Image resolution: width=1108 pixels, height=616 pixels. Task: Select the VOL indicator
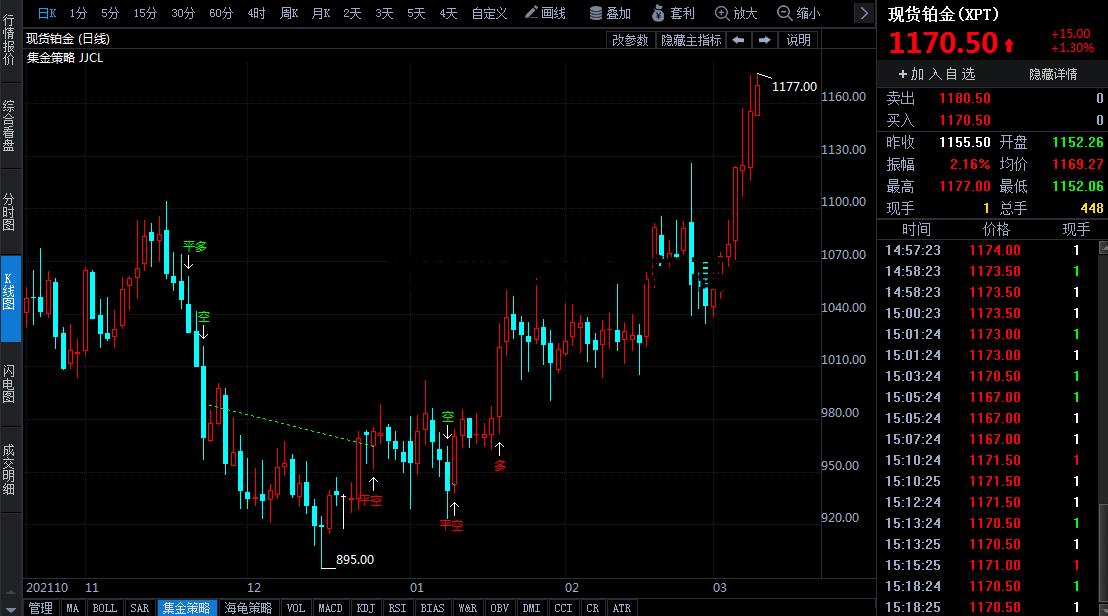click(x=296, y=608)
